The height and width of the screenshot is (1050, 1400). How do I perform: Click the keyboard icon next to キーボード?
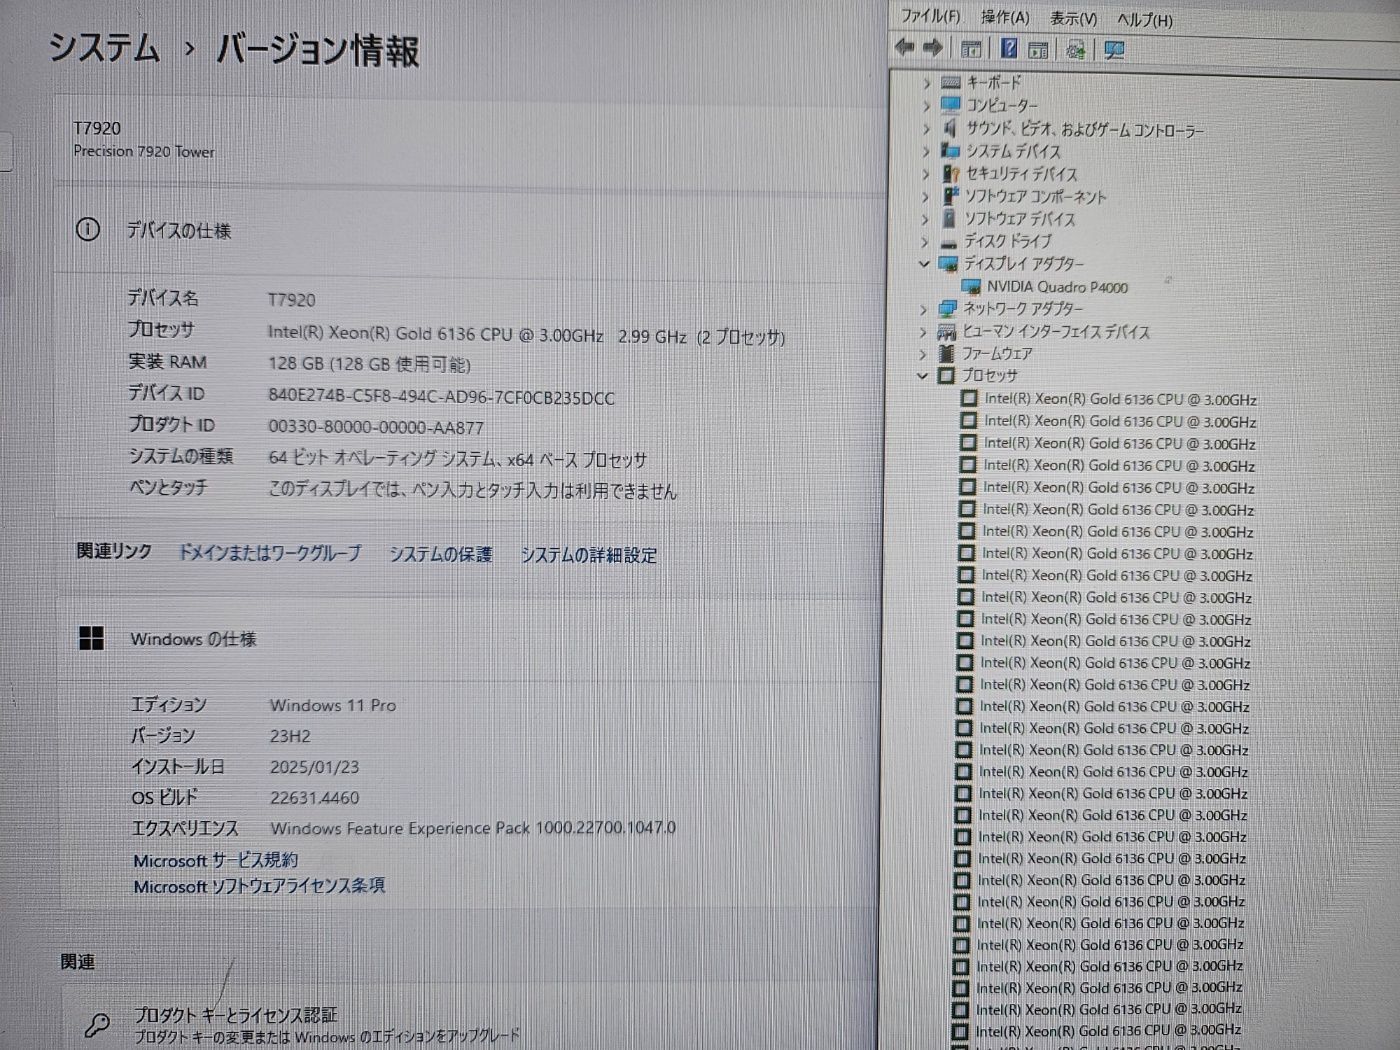[951, 83]
